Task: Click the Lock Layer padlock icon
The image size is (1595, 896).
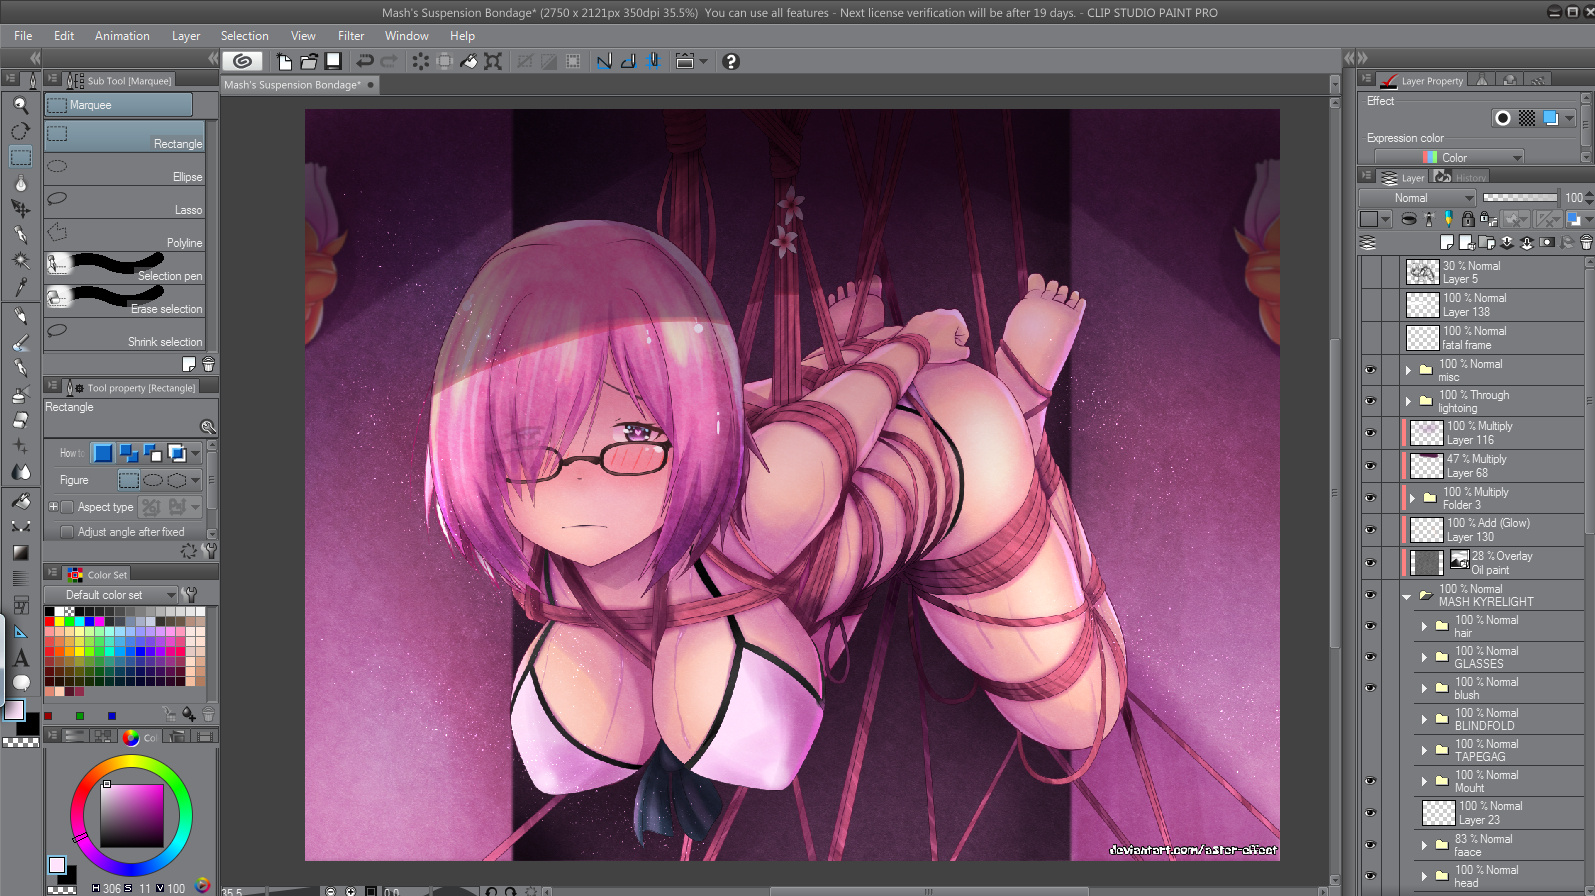Action: coord(1468,219)
